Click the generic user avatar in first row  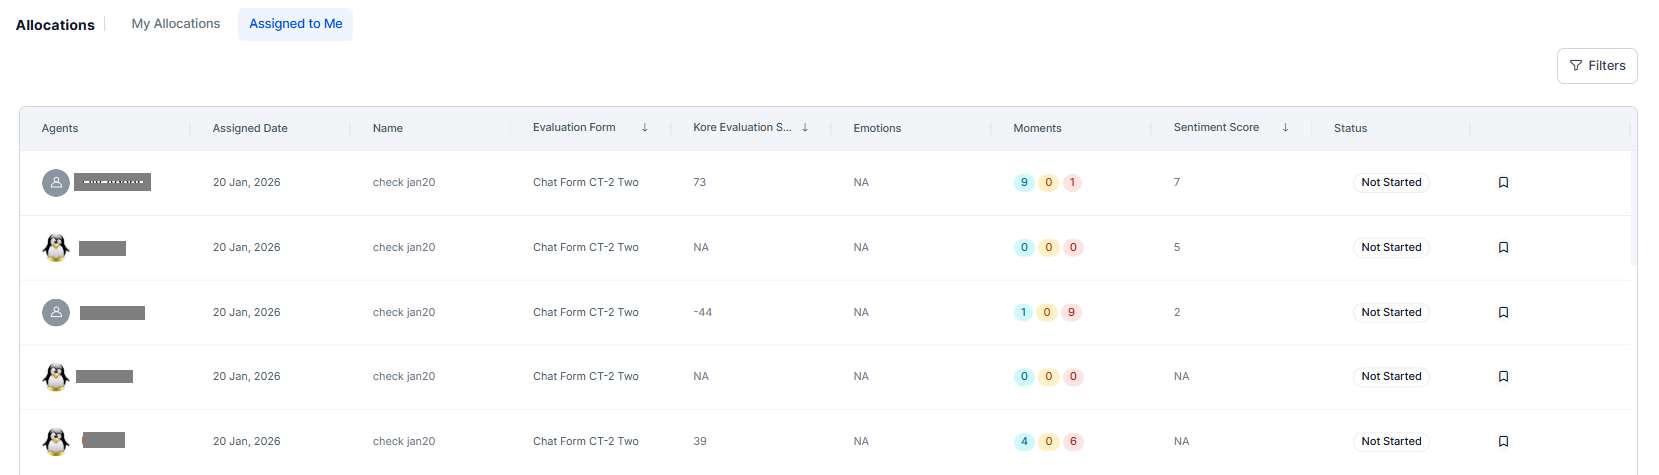tap(56, 183)
